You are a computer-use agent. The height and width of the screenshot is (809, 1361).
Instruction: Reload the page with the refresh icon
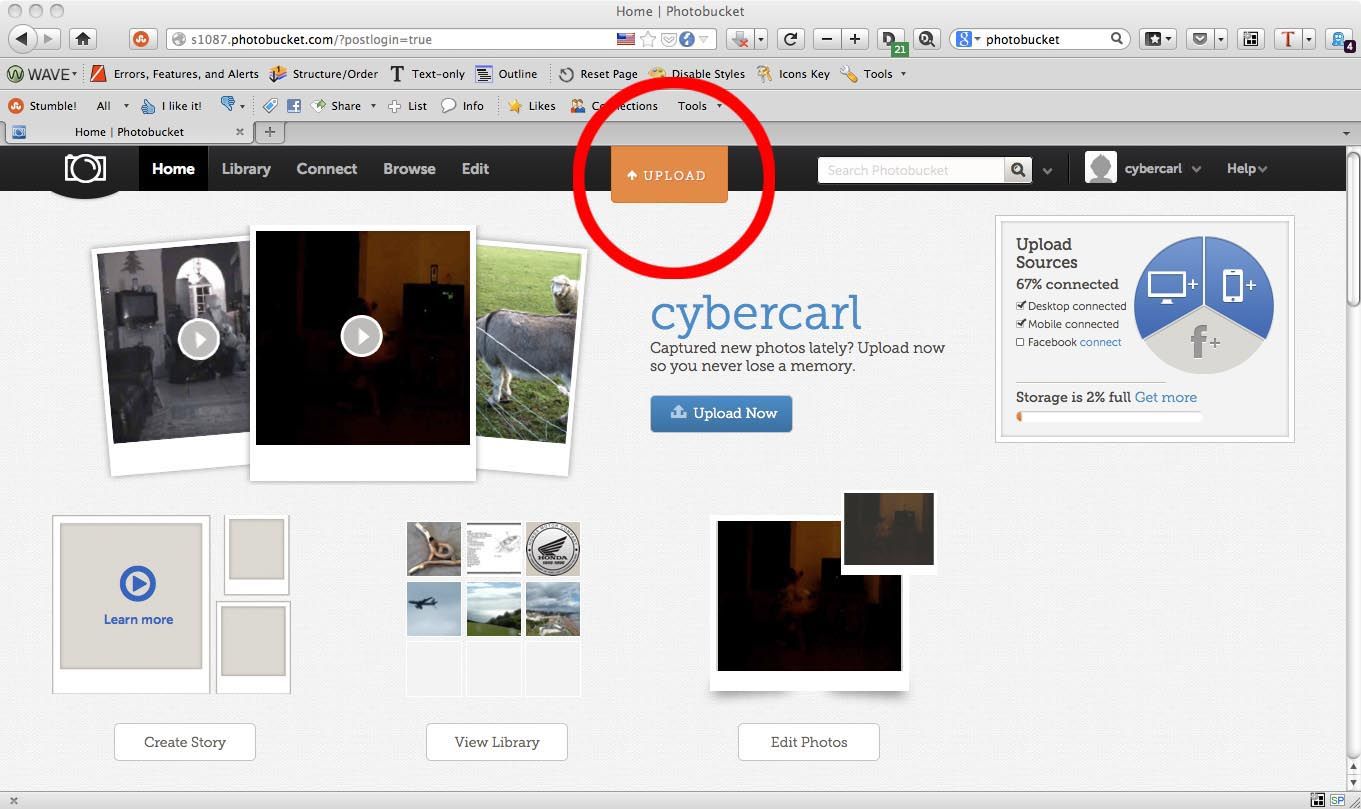point(790,39)
